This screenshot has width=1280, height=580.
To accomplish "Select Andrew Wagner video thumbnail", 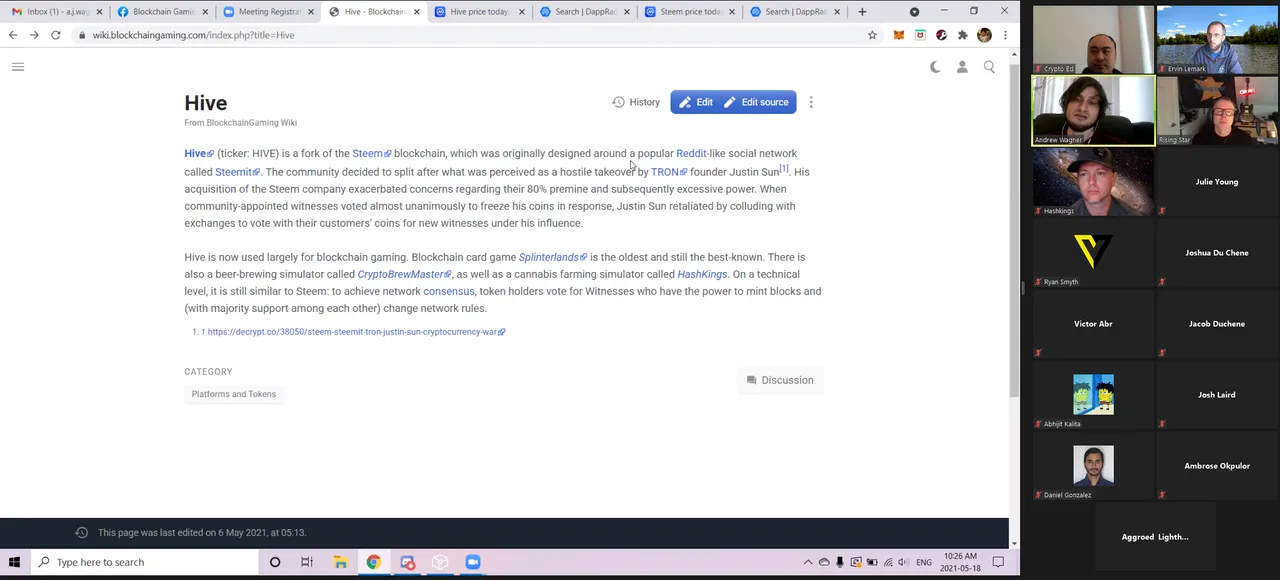I will click(1093, 110).
